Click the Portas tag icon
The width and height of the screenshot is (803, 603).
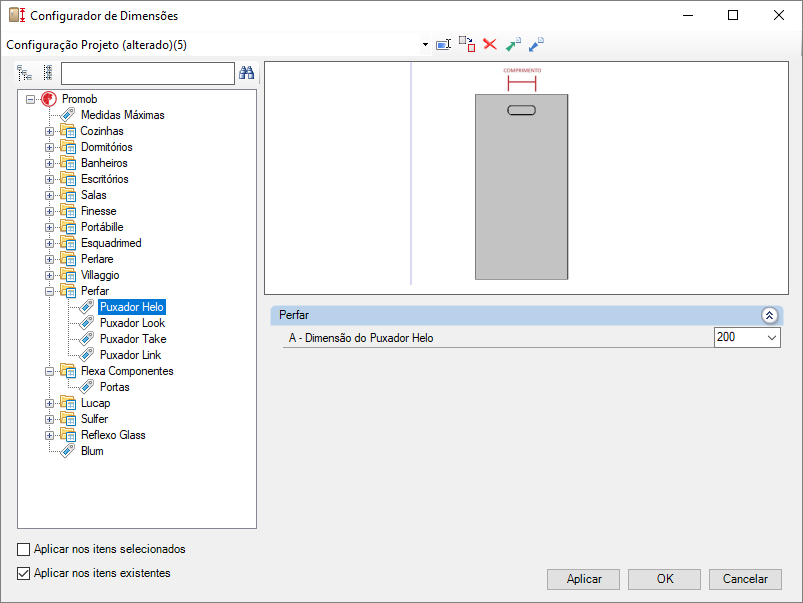[x=87, y=387]
